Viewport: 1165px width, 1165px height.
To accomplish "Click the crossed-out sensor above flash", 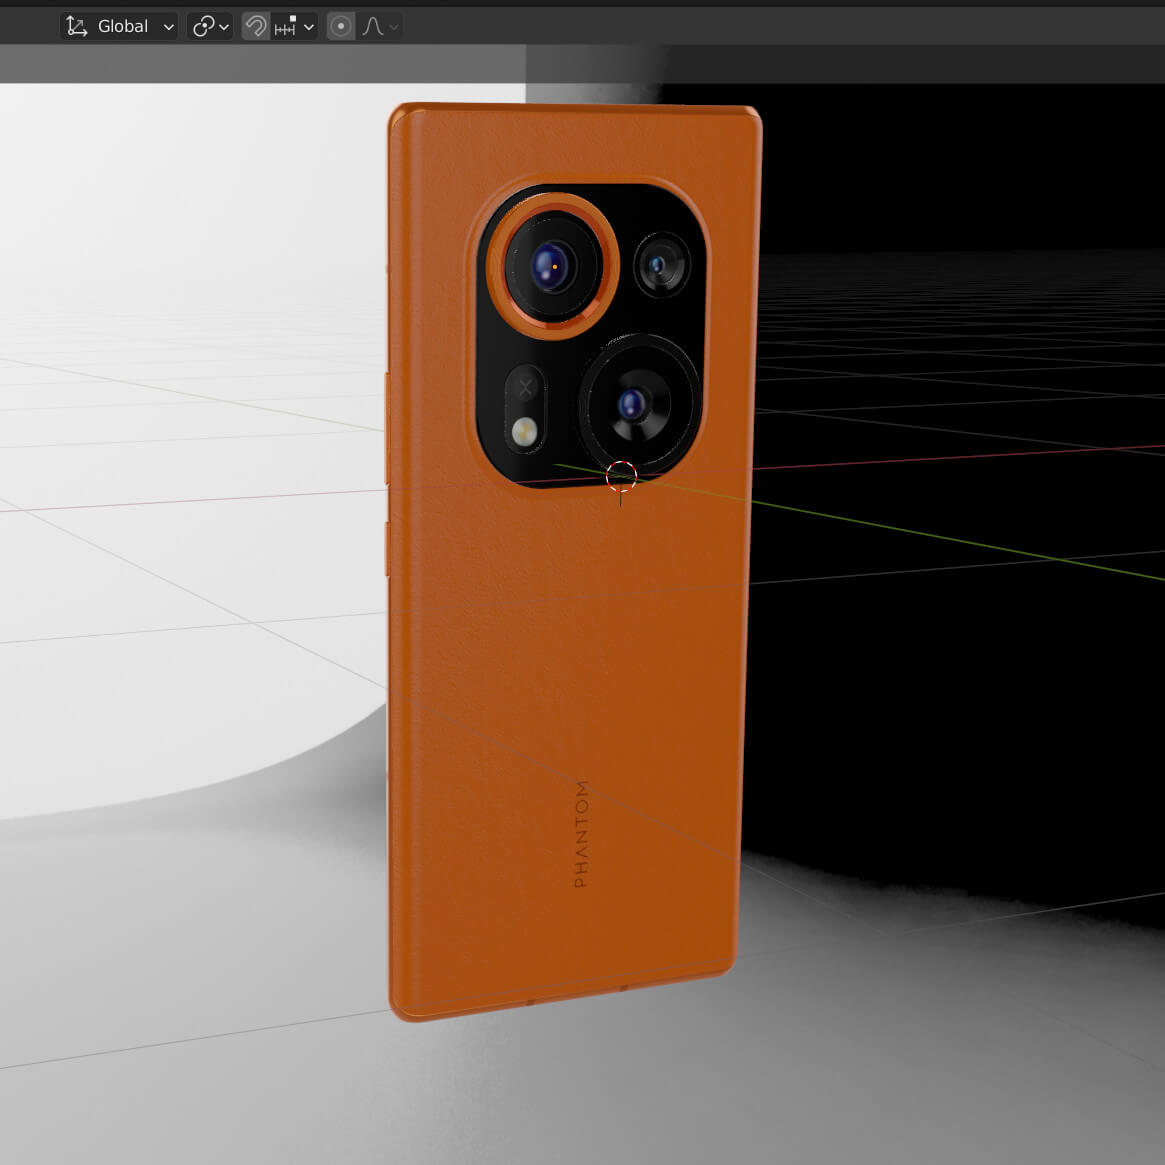I will 525,388.
